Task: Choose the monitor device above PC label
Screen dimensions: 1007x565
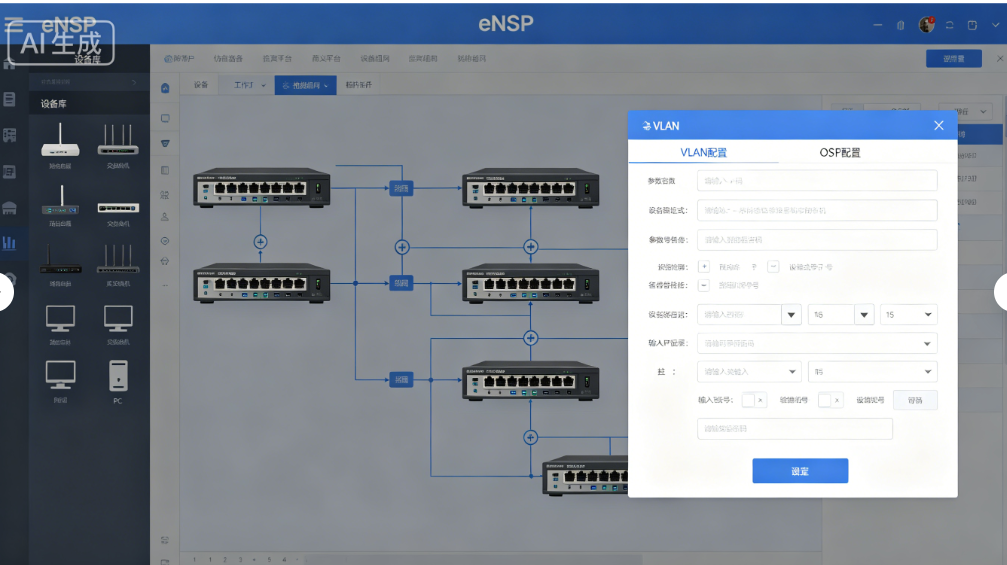Action: (60, 375)
